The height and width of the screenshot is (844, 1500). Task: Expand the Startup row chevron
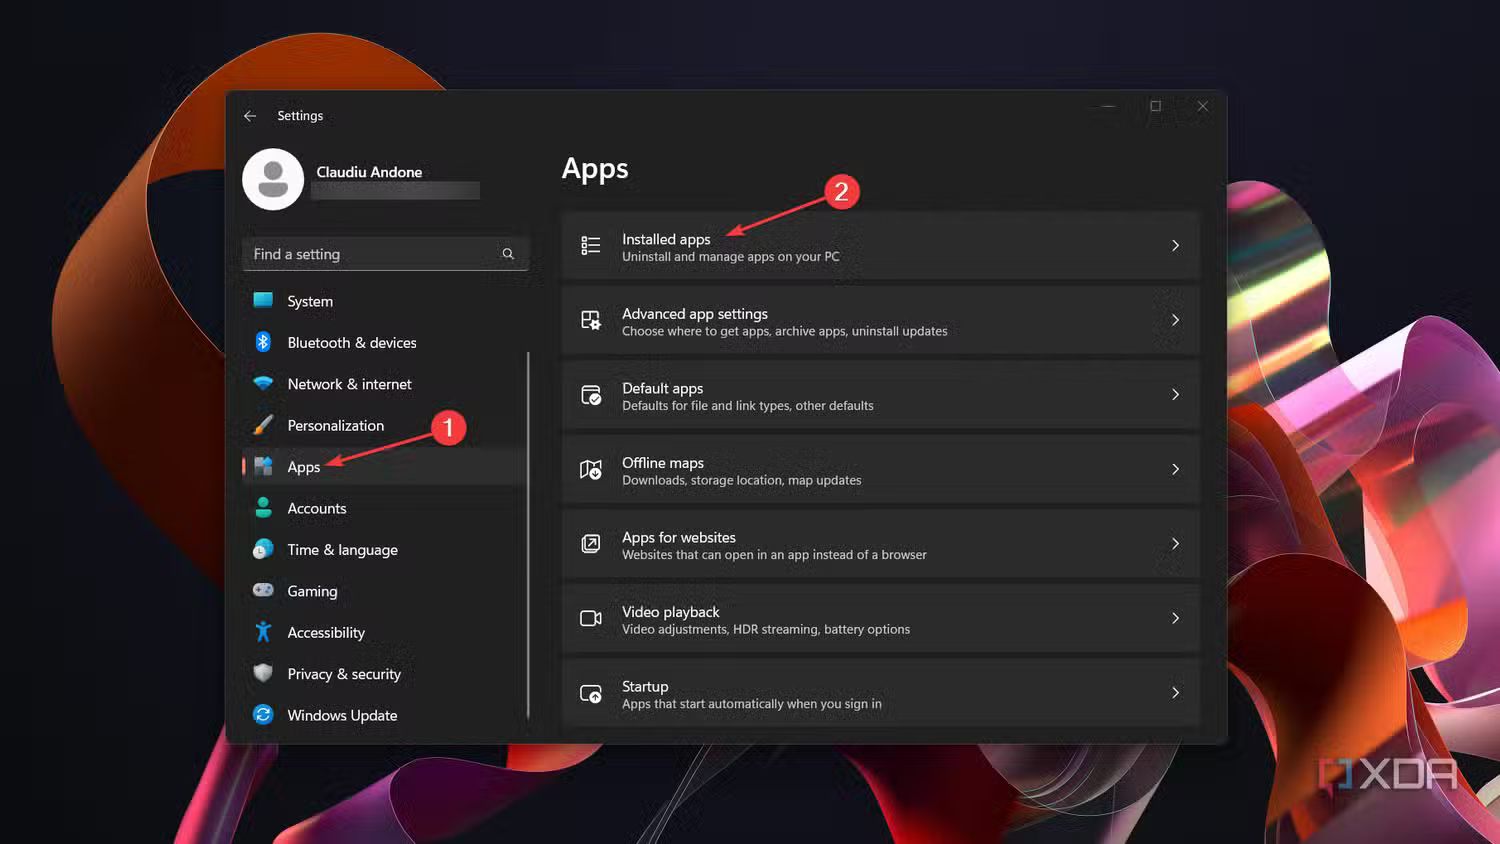coord(1175,693)
